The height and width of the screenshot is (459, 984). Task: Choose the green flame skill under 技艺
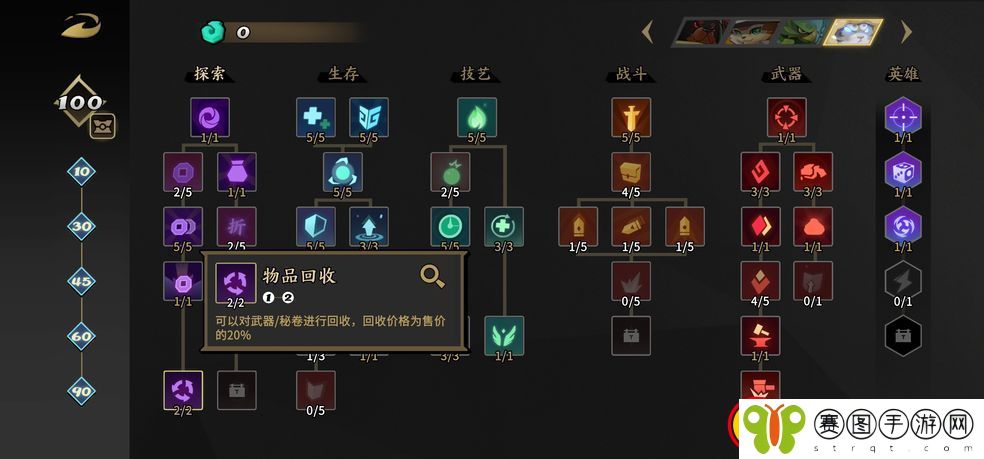[x=477, y=117]
